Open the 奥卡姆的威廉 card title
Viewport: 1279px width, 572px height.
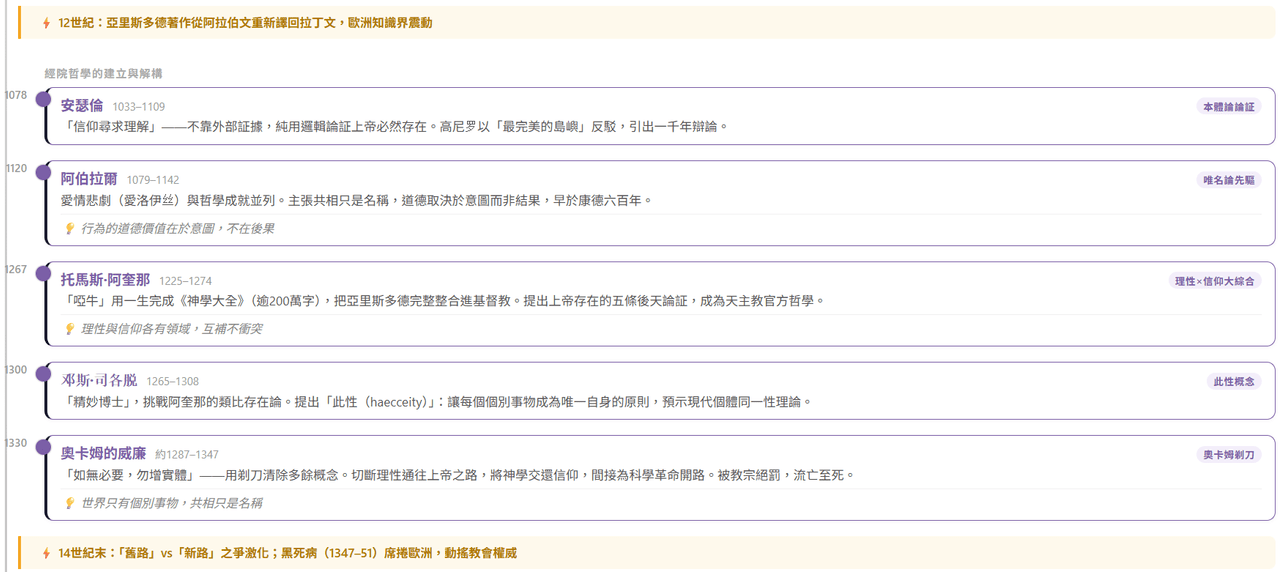(x=104, y=454)
